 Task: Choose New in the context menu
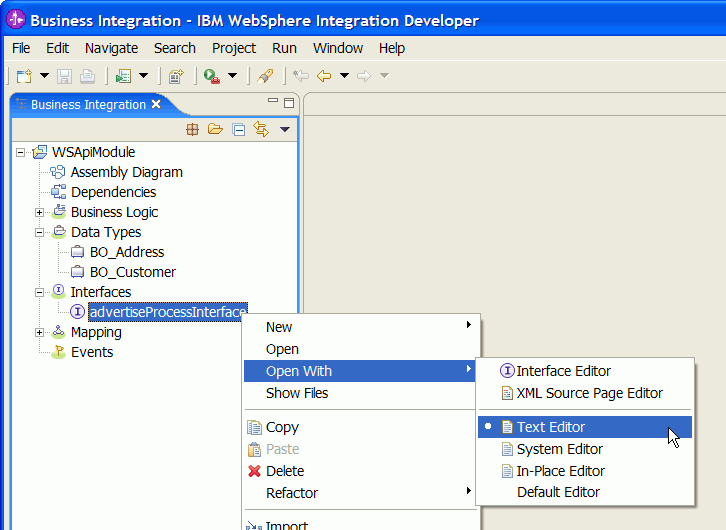360,327
